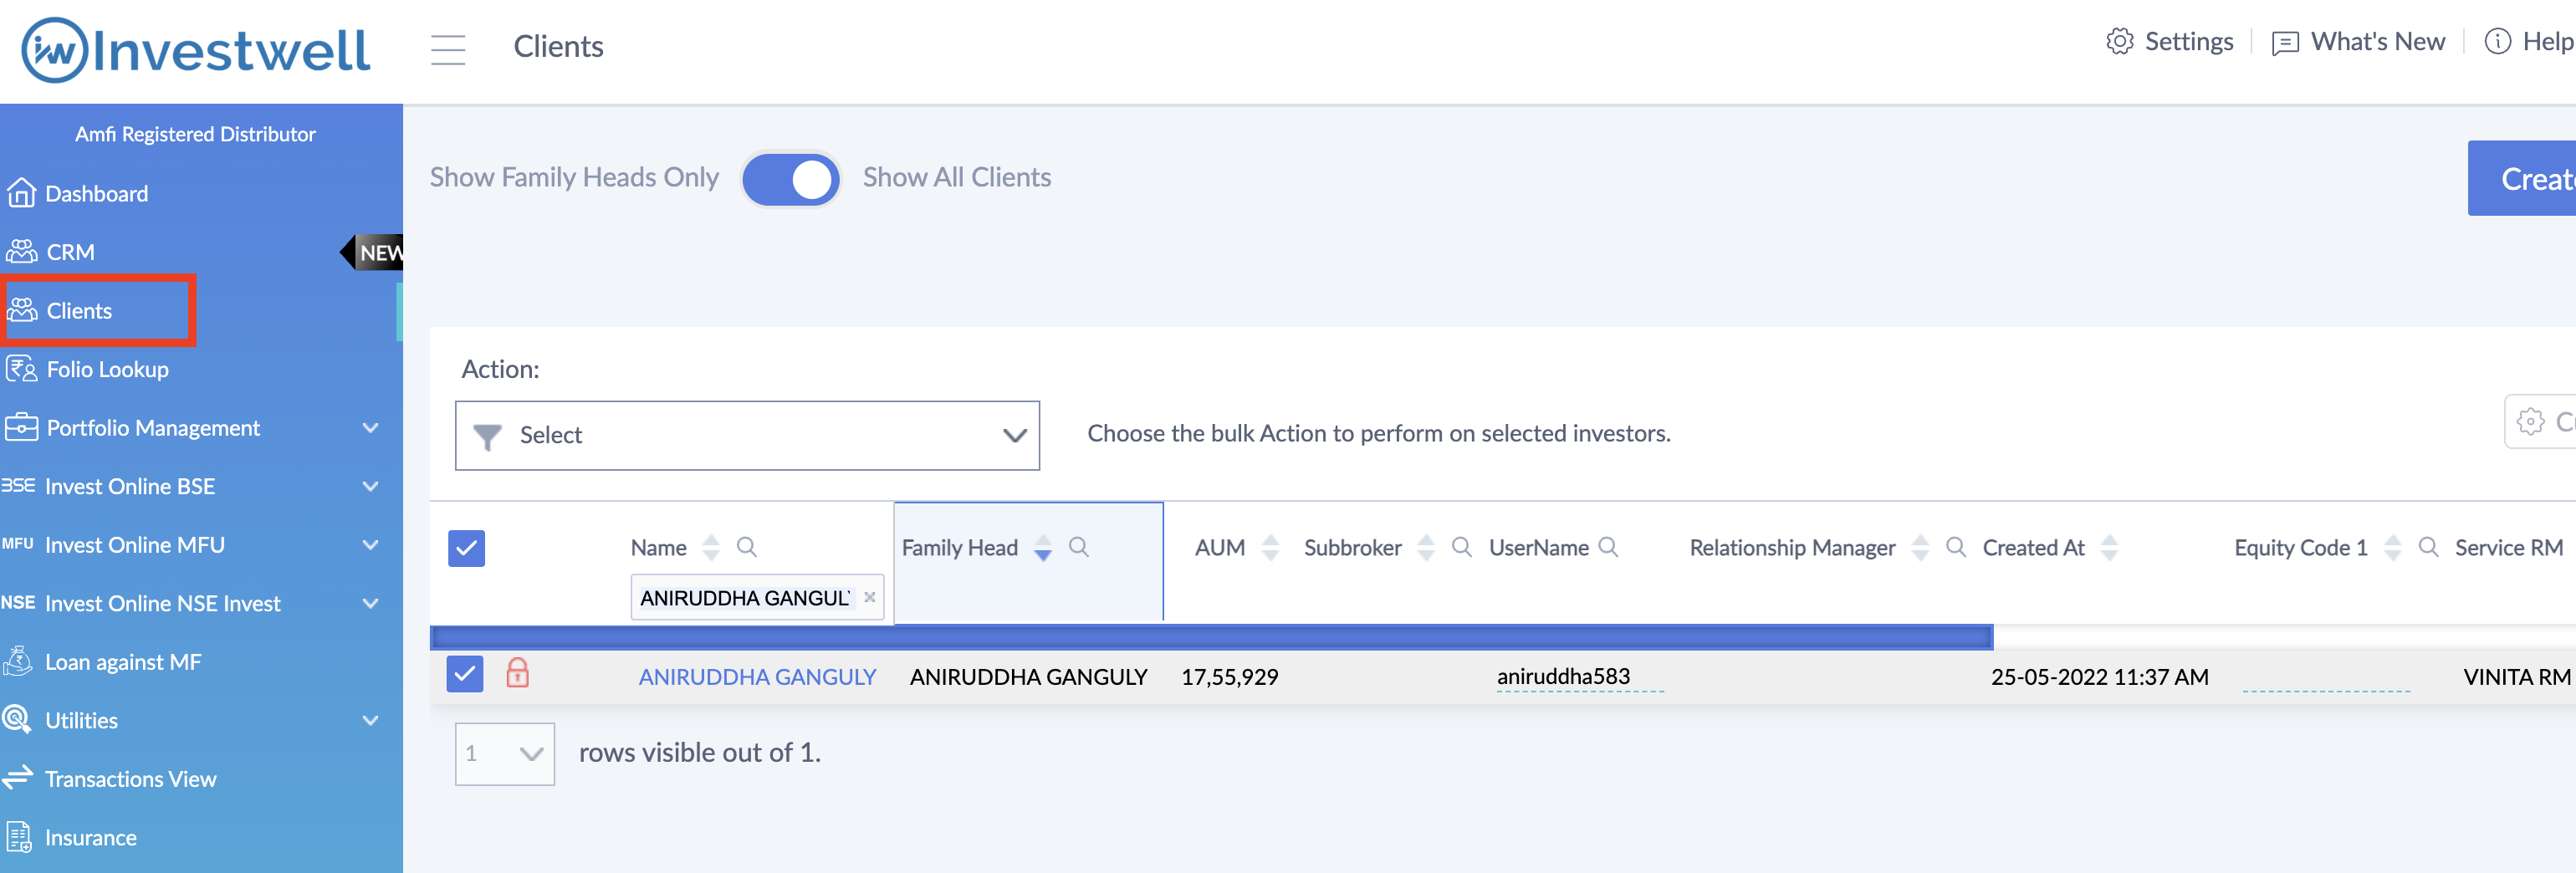Uncheck the Aniruddha Ganguly row checkbox
2576x873 pixels.
click(465, 674)
